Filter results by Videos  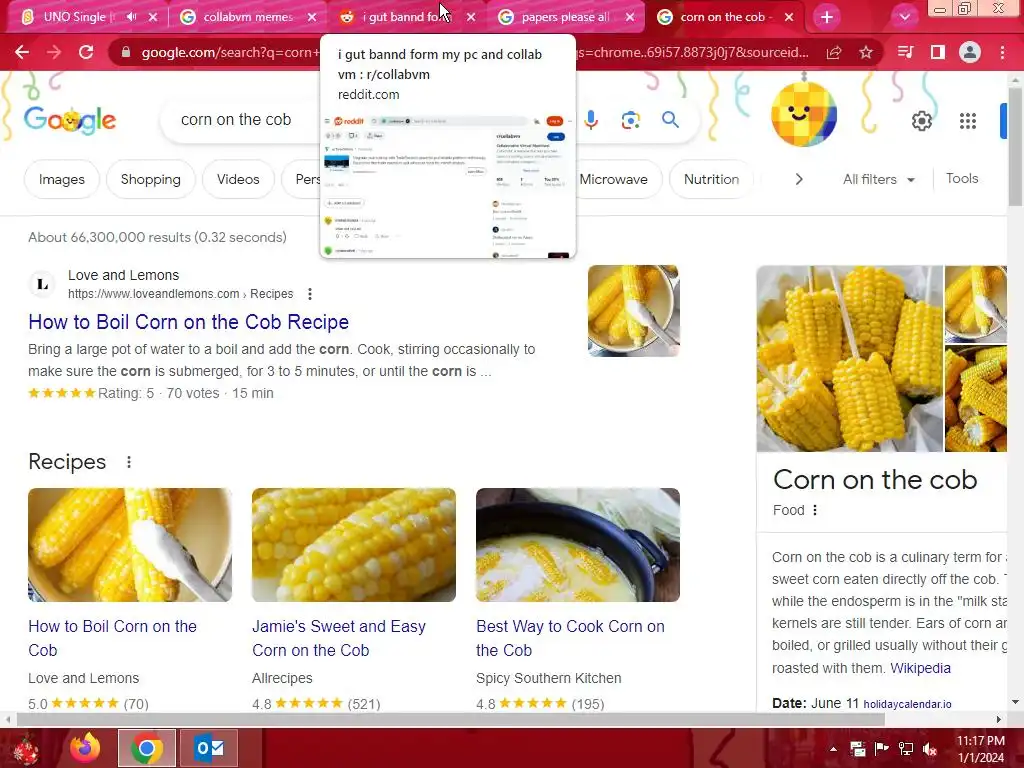pos(238,179)
